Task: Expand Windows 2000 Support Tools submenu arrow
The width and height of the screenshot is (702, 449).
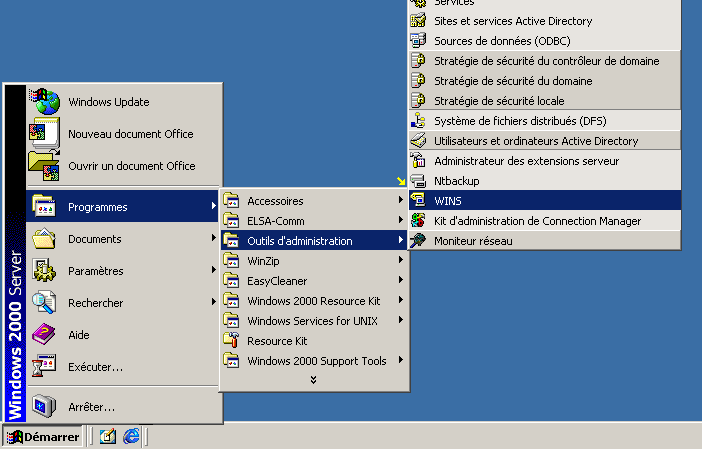Action: point(401,359)
